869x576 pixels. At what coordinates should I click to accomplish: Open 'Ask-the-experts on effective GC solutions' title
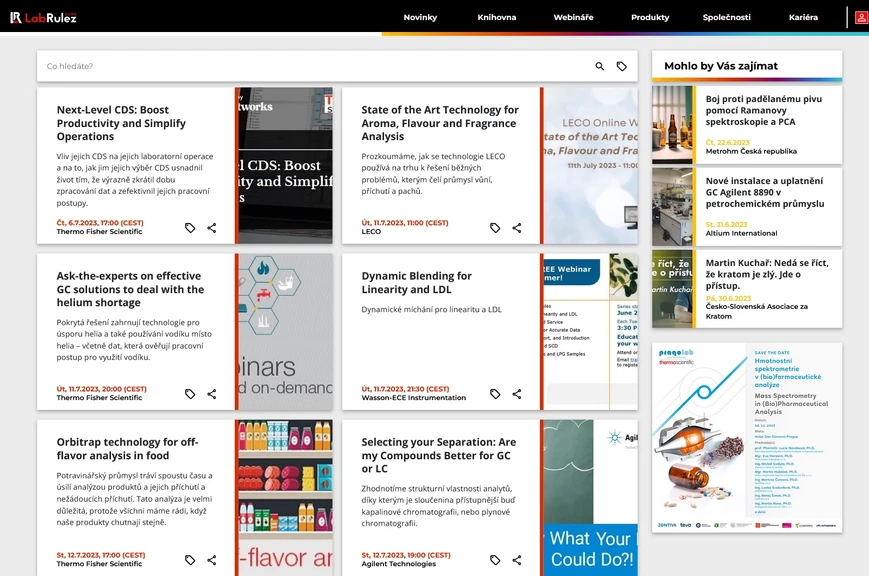(130, 289)
